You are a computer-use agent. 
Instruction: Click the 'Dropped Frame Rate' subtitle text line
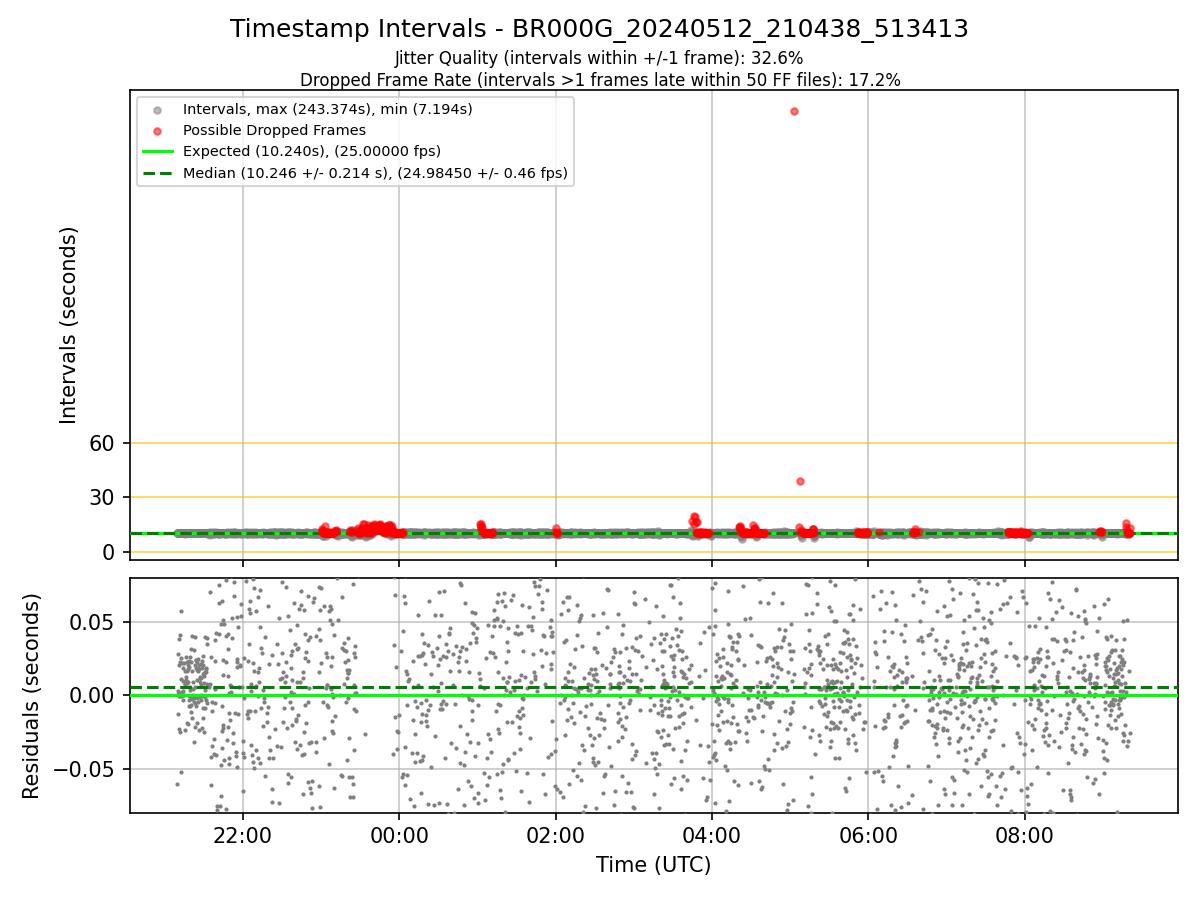pos(600,80)
